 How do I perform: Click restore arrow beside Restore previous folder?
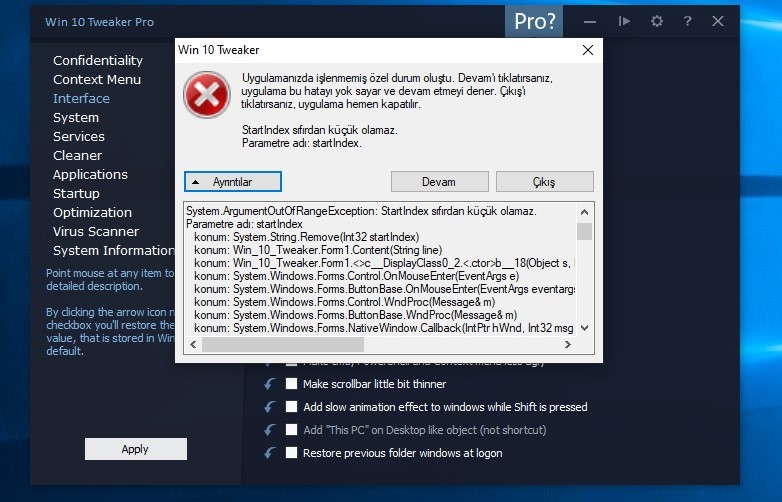coord(270,452)
